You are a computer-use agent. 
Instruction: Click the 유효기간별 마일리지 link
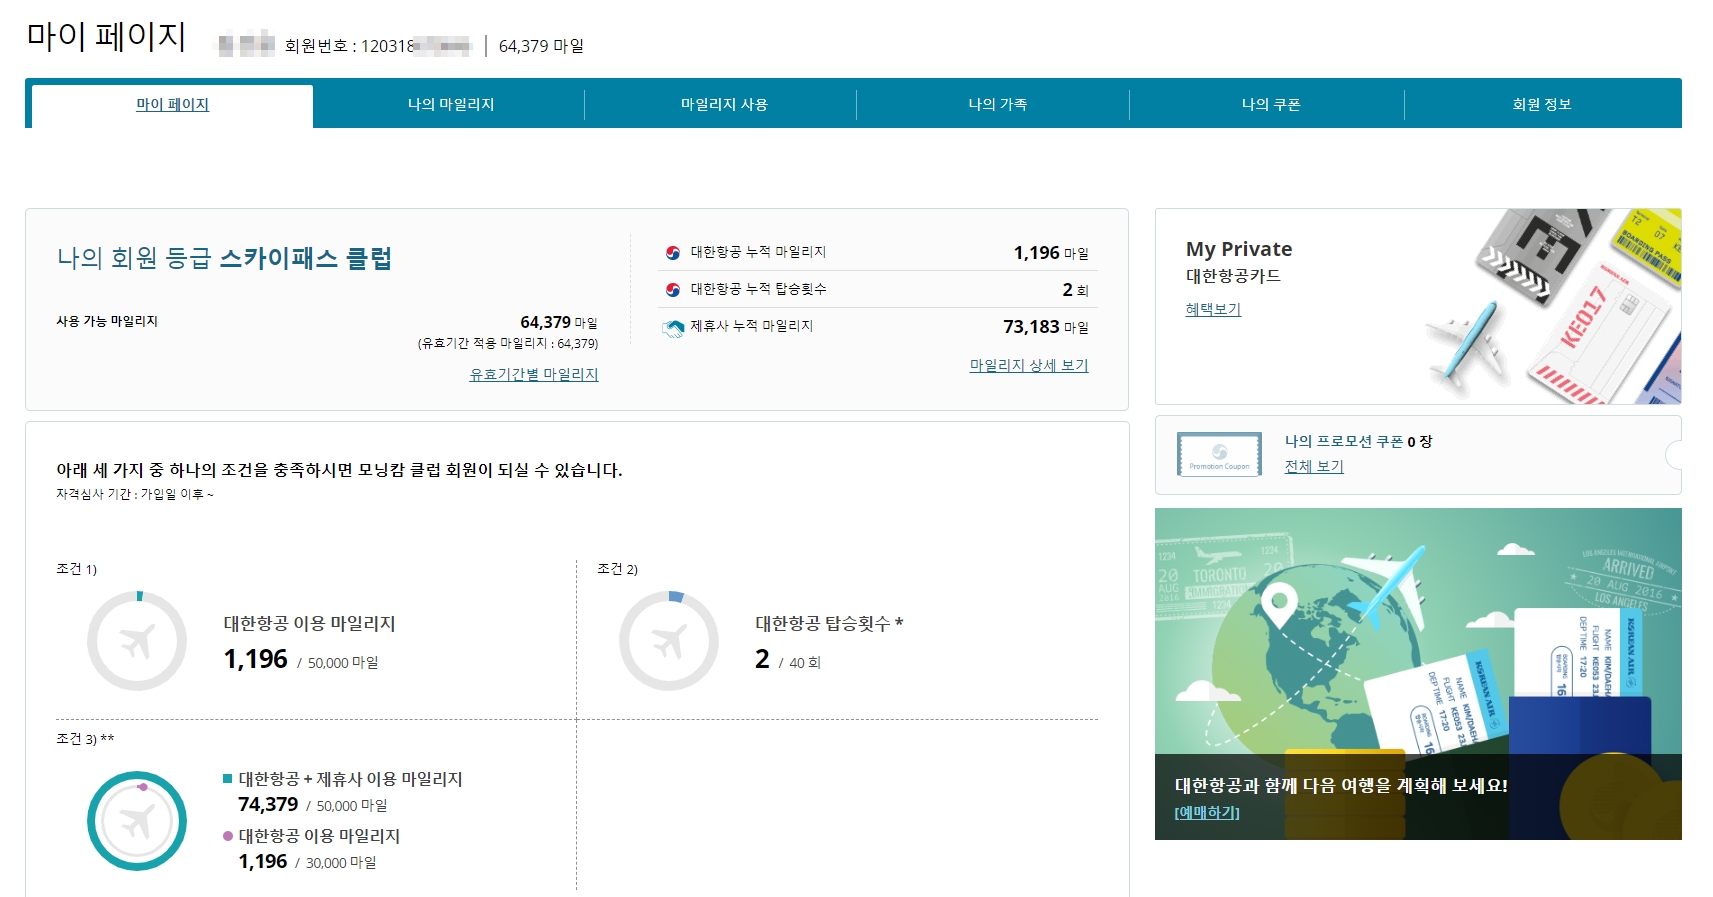pyautogui.click(x=534, y=374)
